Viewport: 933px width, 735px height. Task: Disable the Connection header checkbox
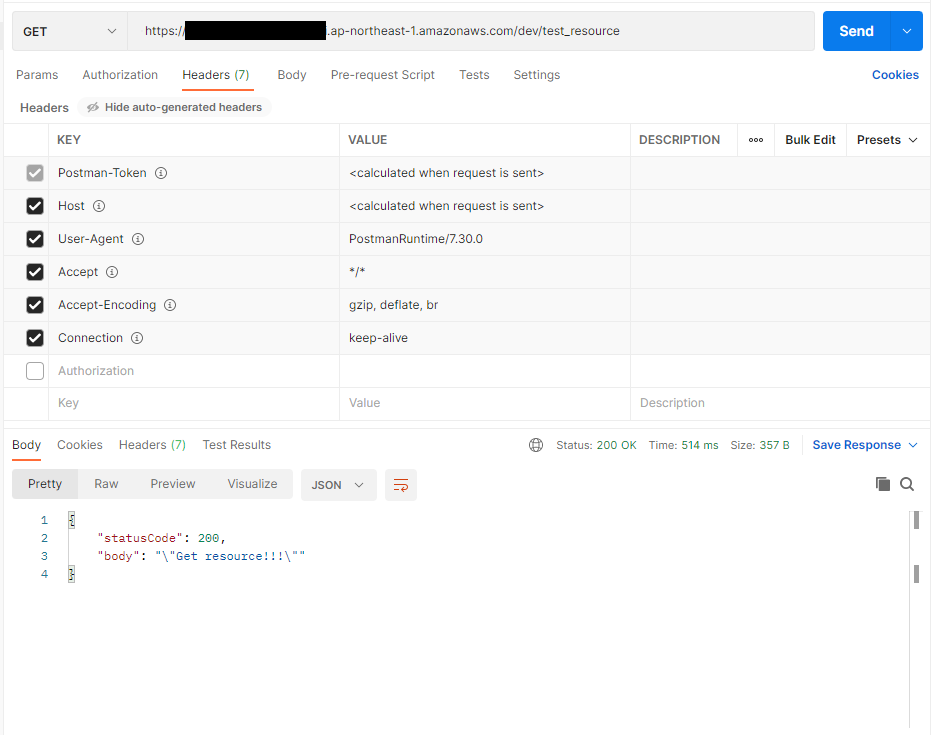(34, 337)
